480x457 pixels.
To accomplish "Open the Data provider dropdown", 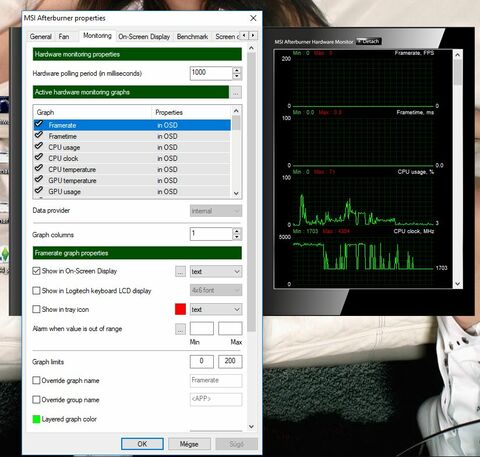I will 216,211.
